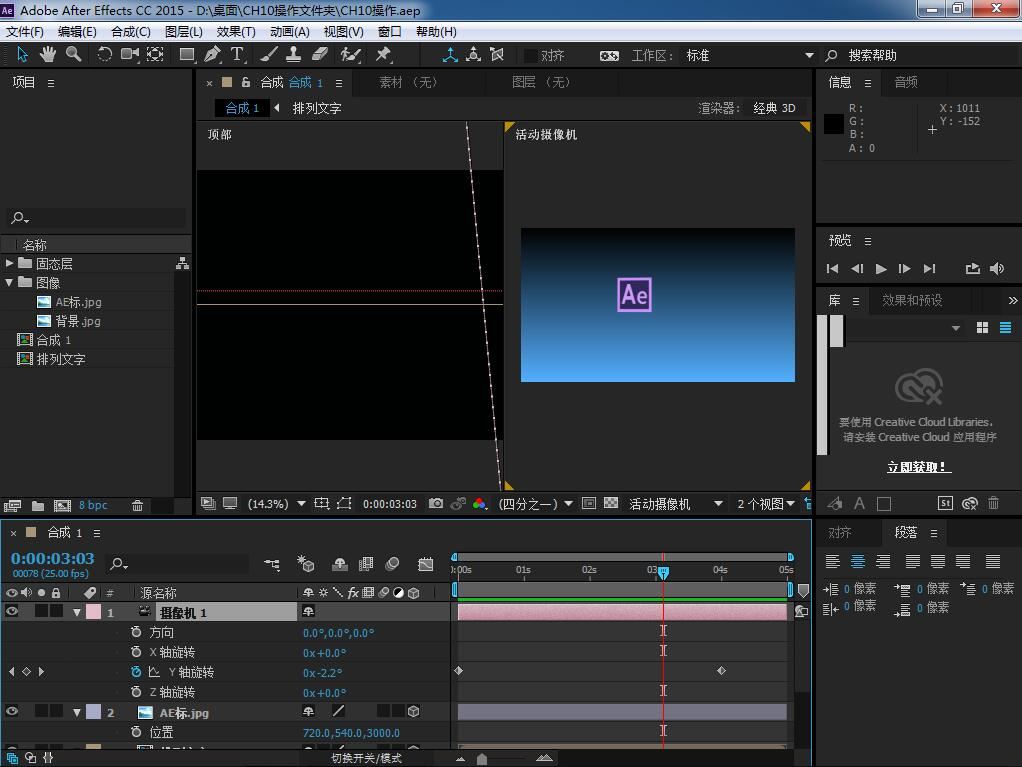Toggle stopwatch for X 轴旋转 property
Image resolution: width=1022 pixels, height=767 pixels.
click(136, 652)
